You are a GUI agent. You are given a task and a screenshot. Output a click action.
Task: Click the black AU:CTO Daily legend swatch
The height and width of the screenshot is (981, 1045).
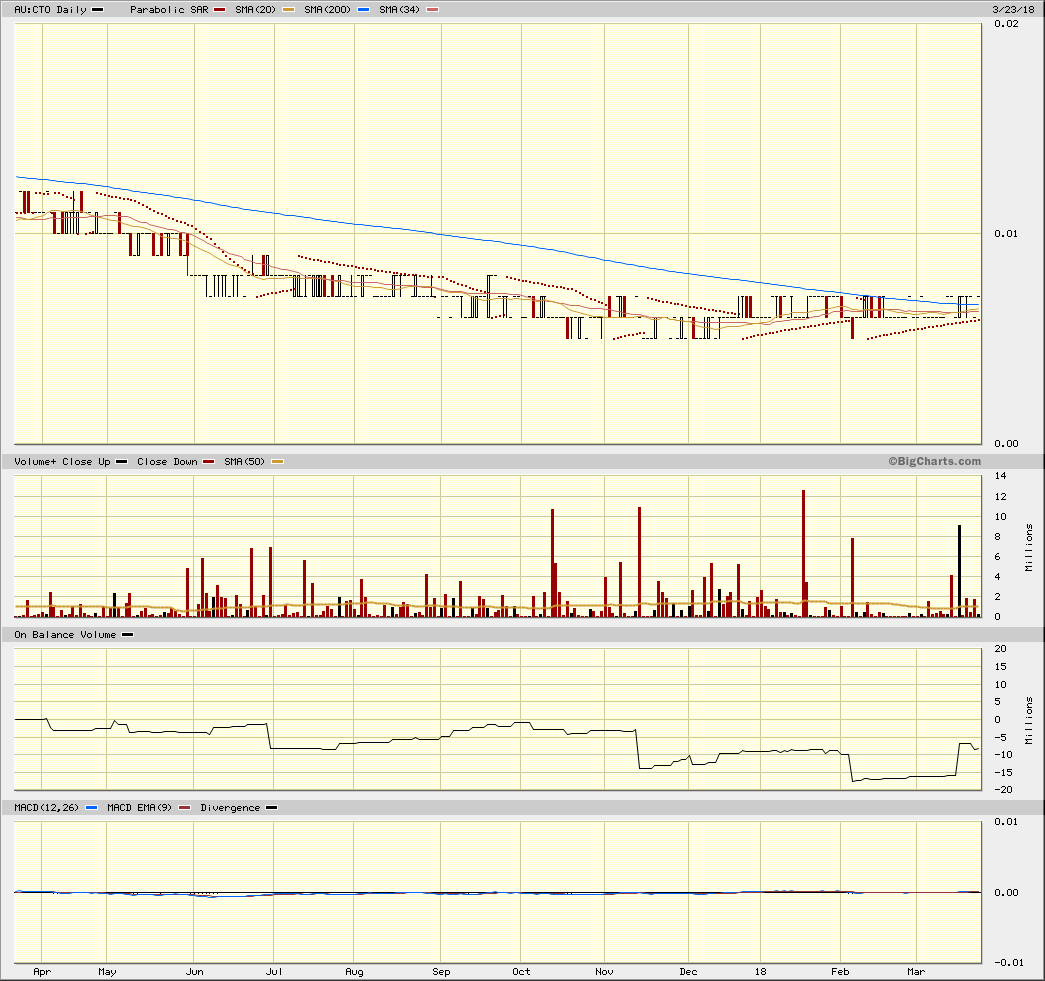click(x=97, y=10)
